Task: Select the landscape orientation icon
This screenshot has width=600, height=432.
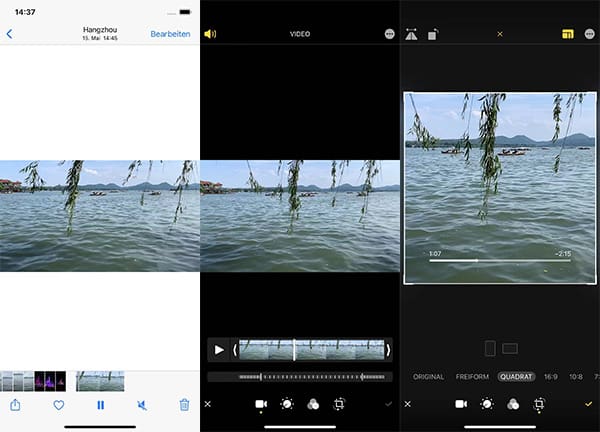Action: click(x=510, y=349)
